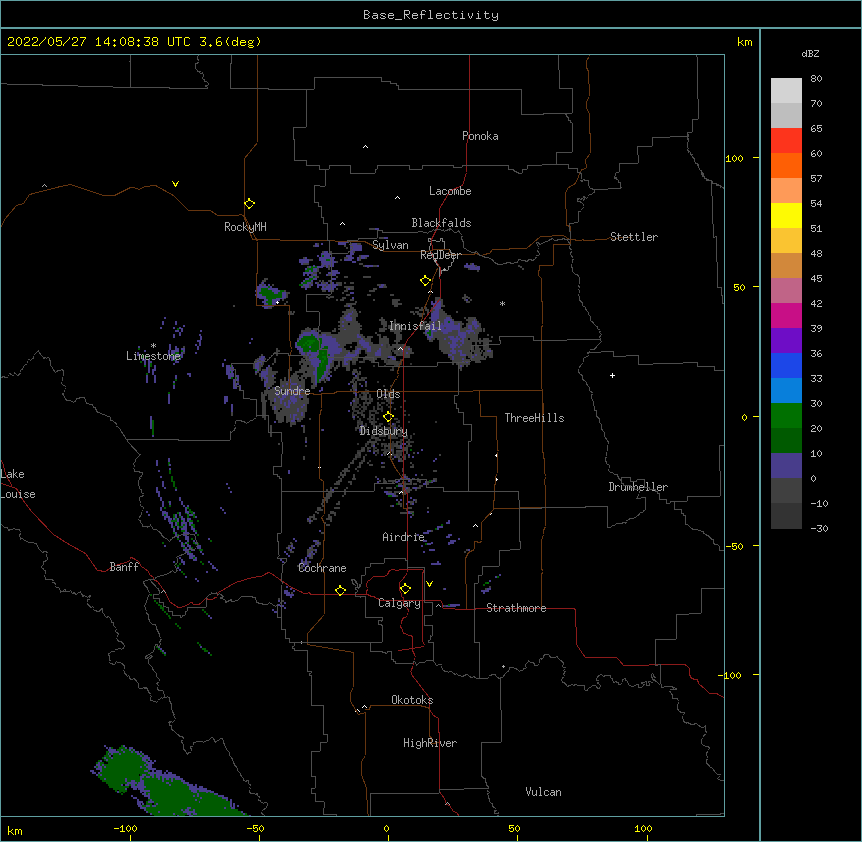Click the Sylvan label
Image resolution: width=862 pixels, height=842 pixels.
390,245
